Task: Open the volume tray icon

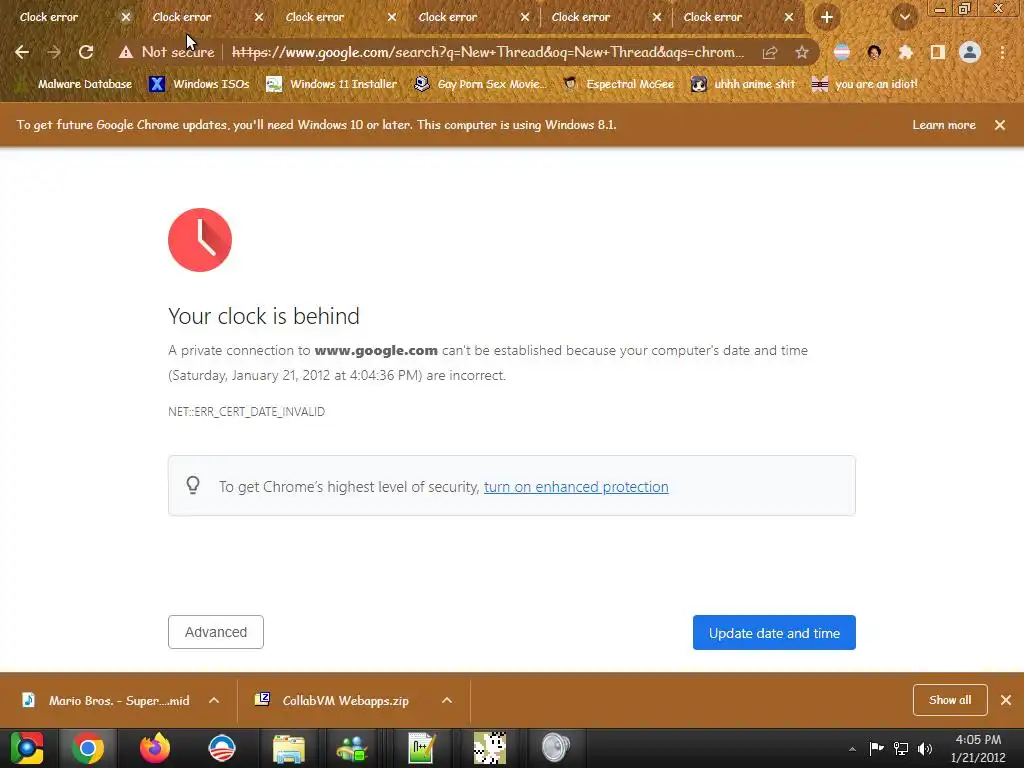Action: pos(925,749)
